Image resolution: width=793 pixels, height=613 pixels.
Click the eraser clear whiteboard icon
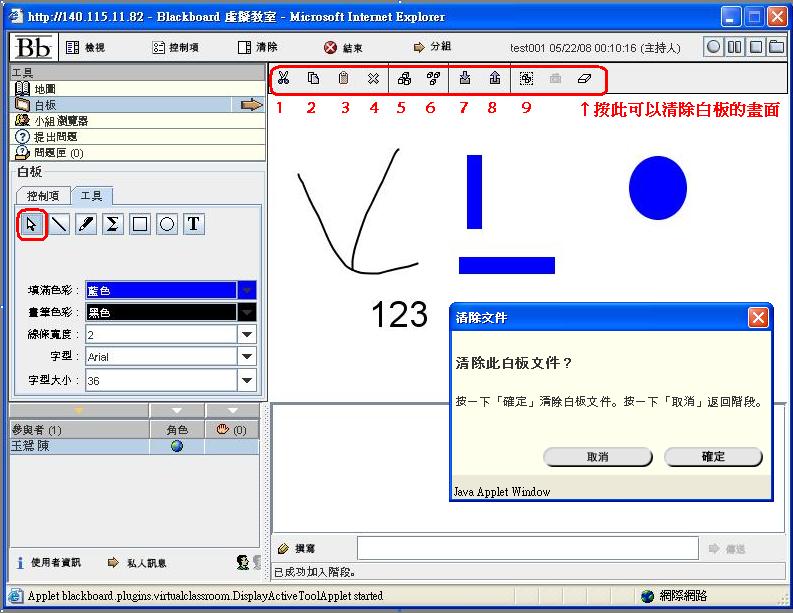[x=585, y=78]
